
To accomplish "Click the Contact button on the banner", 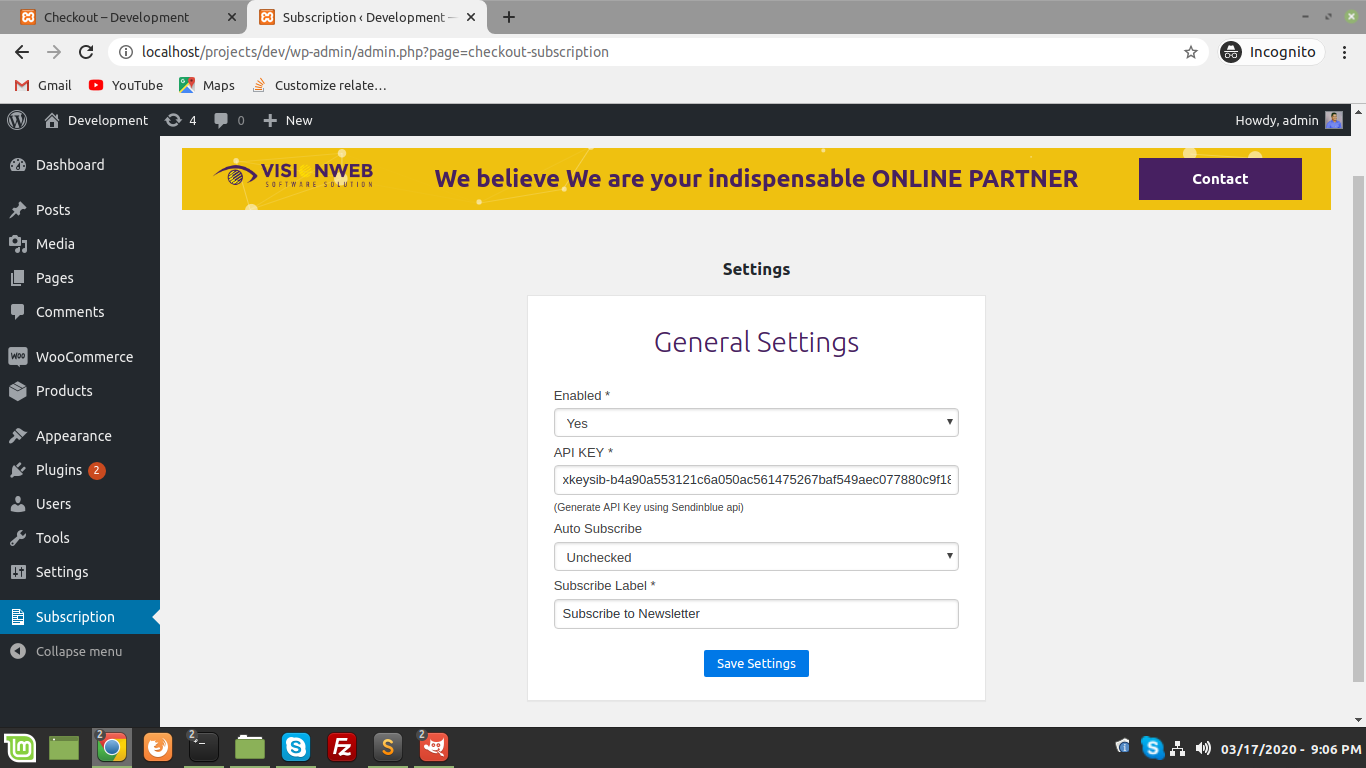I will tap(1220, 179).
